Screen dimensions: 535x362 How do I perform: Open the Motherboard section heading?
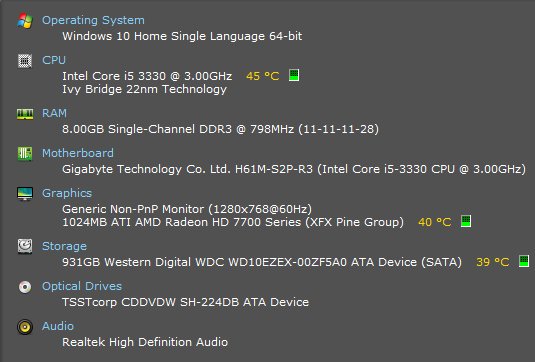click(x=78, y=153)
